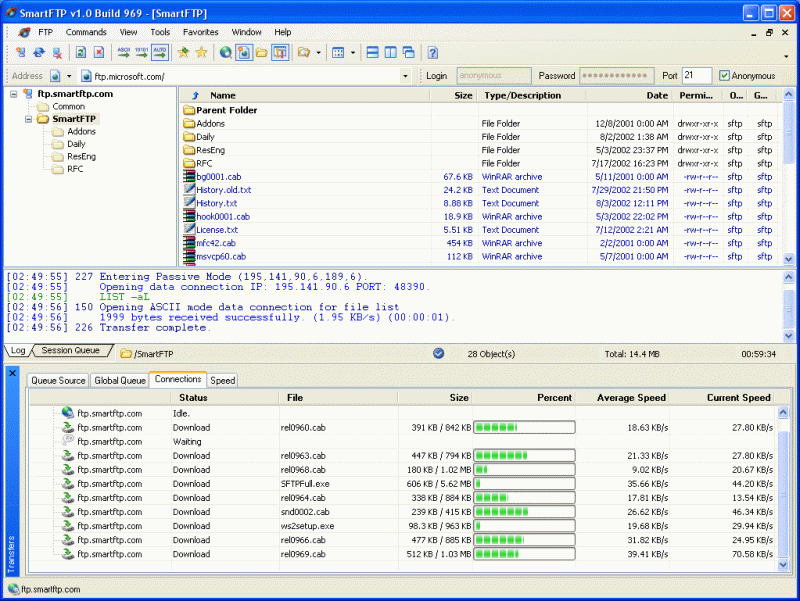
Task: Click the Address bar globe page icon
Action: 55,76
